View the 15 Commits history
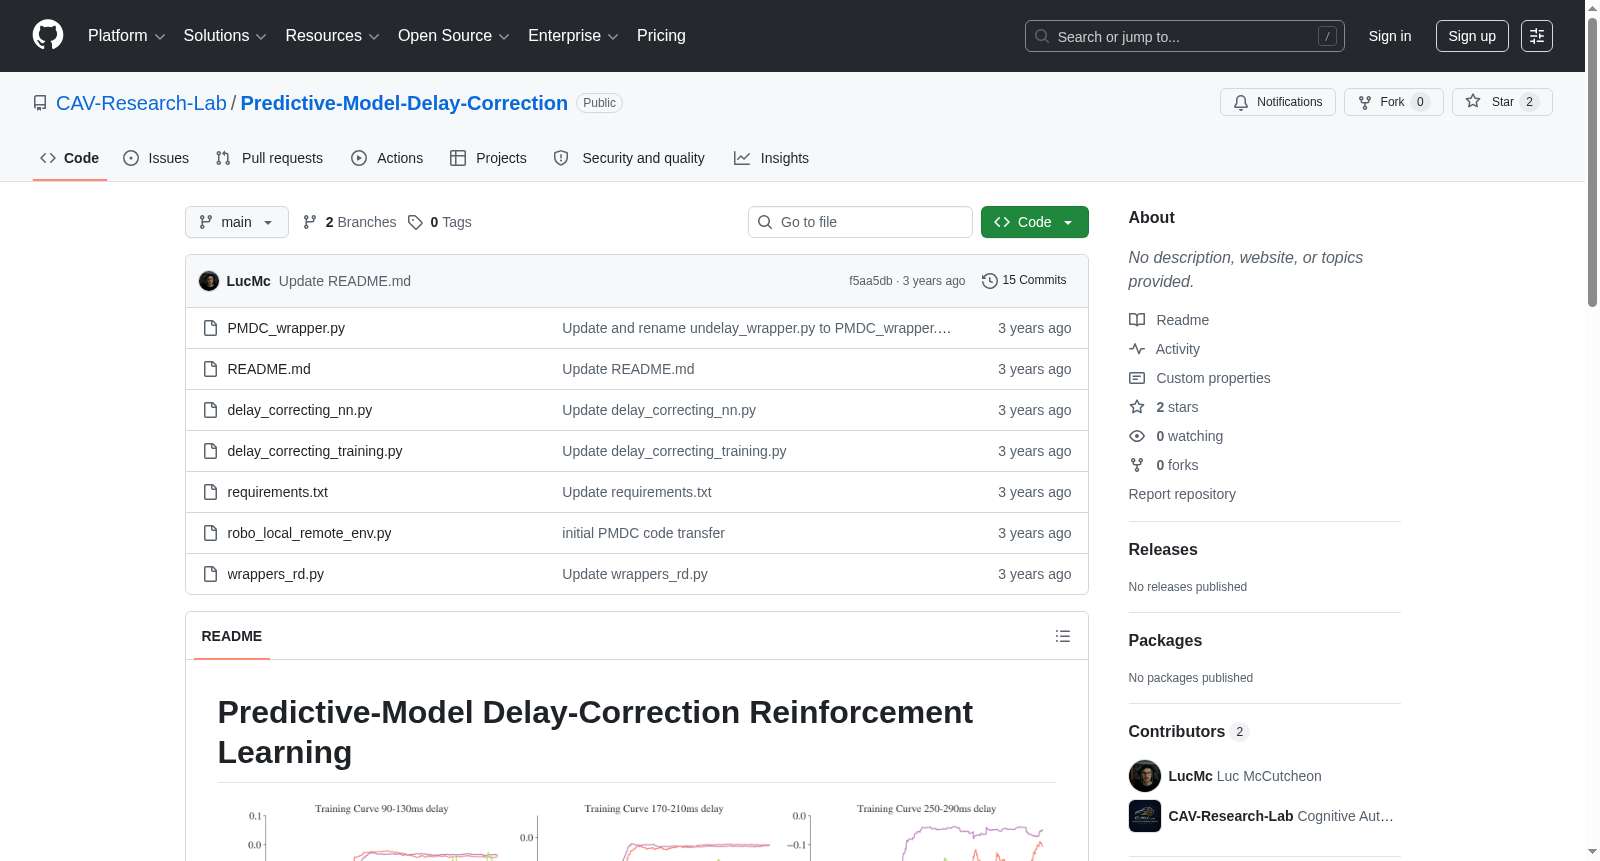This screenshot has height=861, width=1600. tap(1024, 281)
